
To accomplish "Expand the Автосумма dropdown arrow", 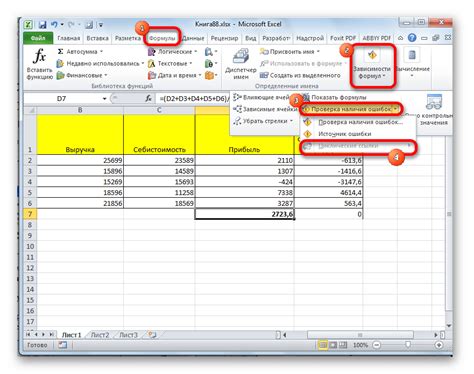I will 101,52.
